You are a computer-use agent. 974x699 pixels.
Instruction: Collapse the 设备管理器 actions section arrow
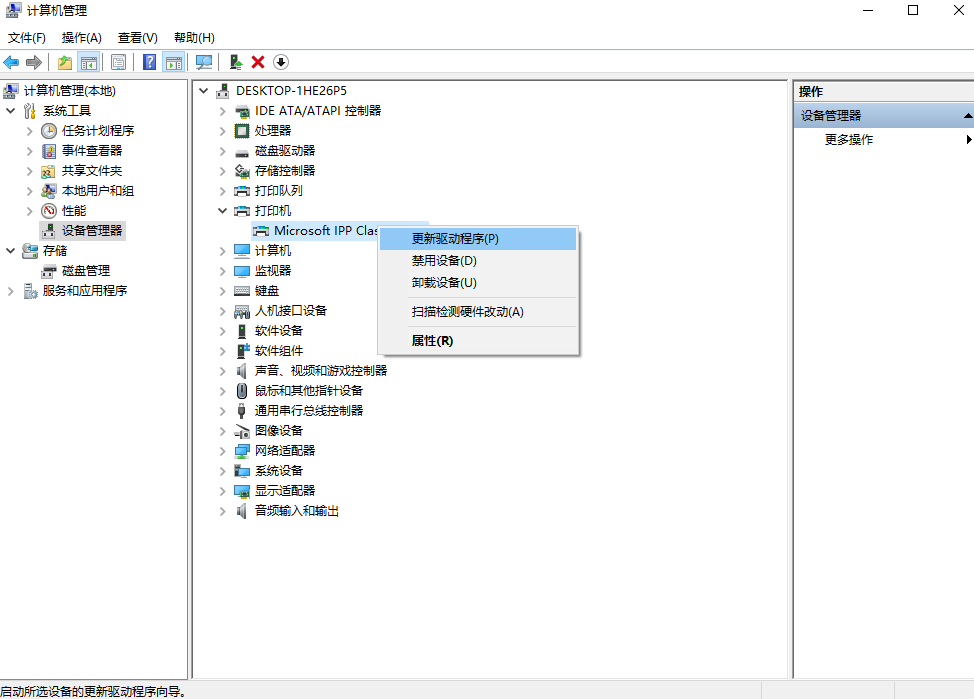pos(967,116)
